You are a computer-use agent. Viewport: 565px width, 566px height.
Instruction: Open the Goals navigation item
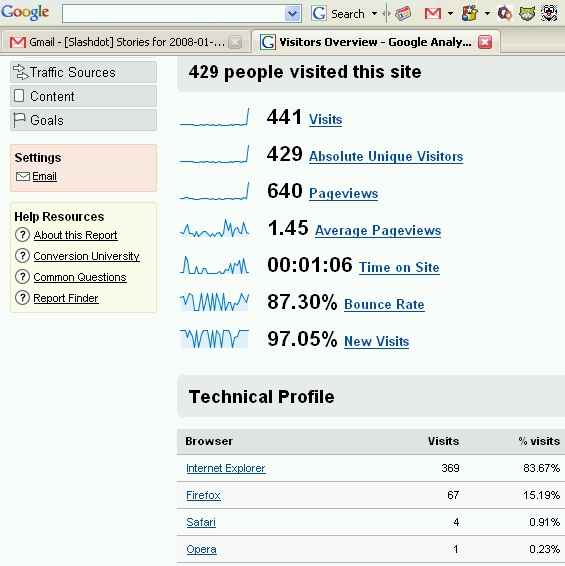coord(83,120)
